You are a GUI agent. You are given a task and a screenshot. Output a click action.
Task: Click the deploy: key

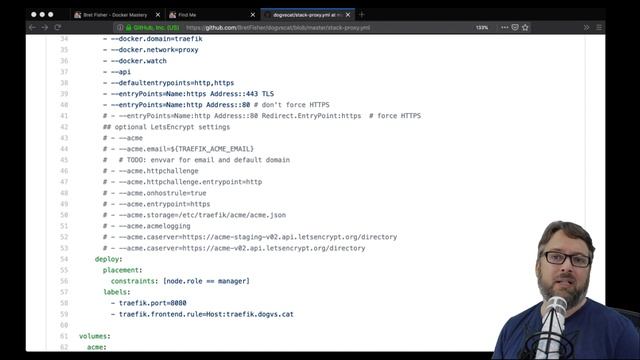tap(109, 259)
